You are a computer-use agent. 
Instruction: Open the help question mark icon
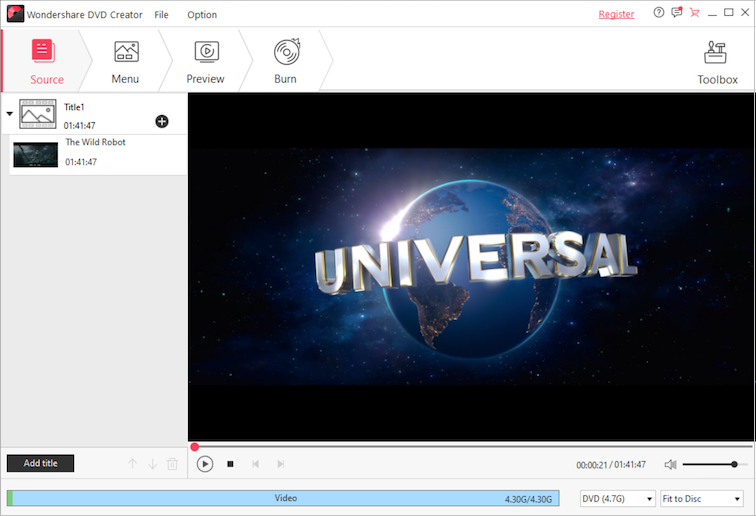pyautogui.click(x=659, y=13)
